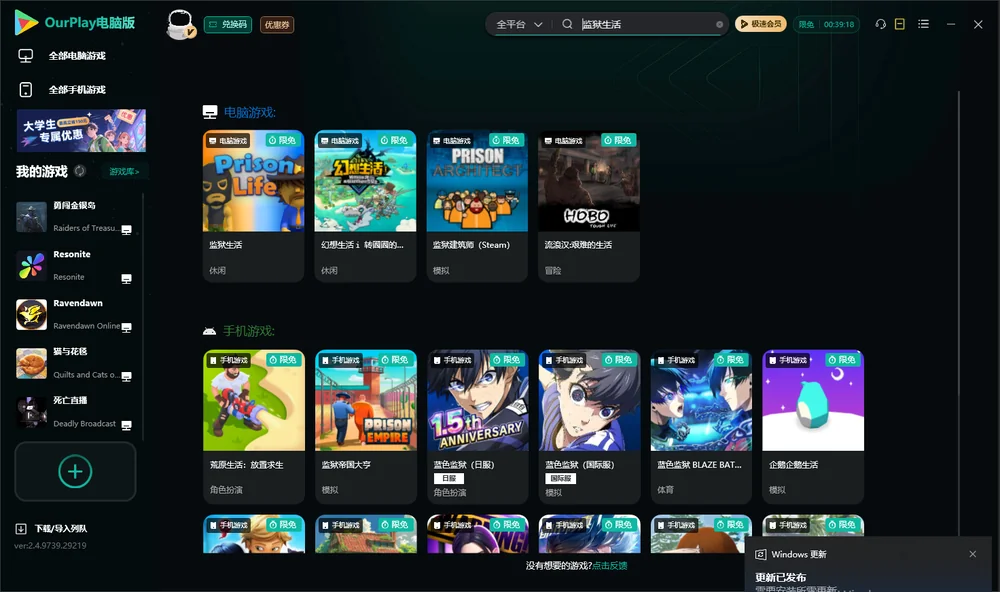The image size is (1000, 592).
Task: Open customer service headset icon
Action: point(881,24)
